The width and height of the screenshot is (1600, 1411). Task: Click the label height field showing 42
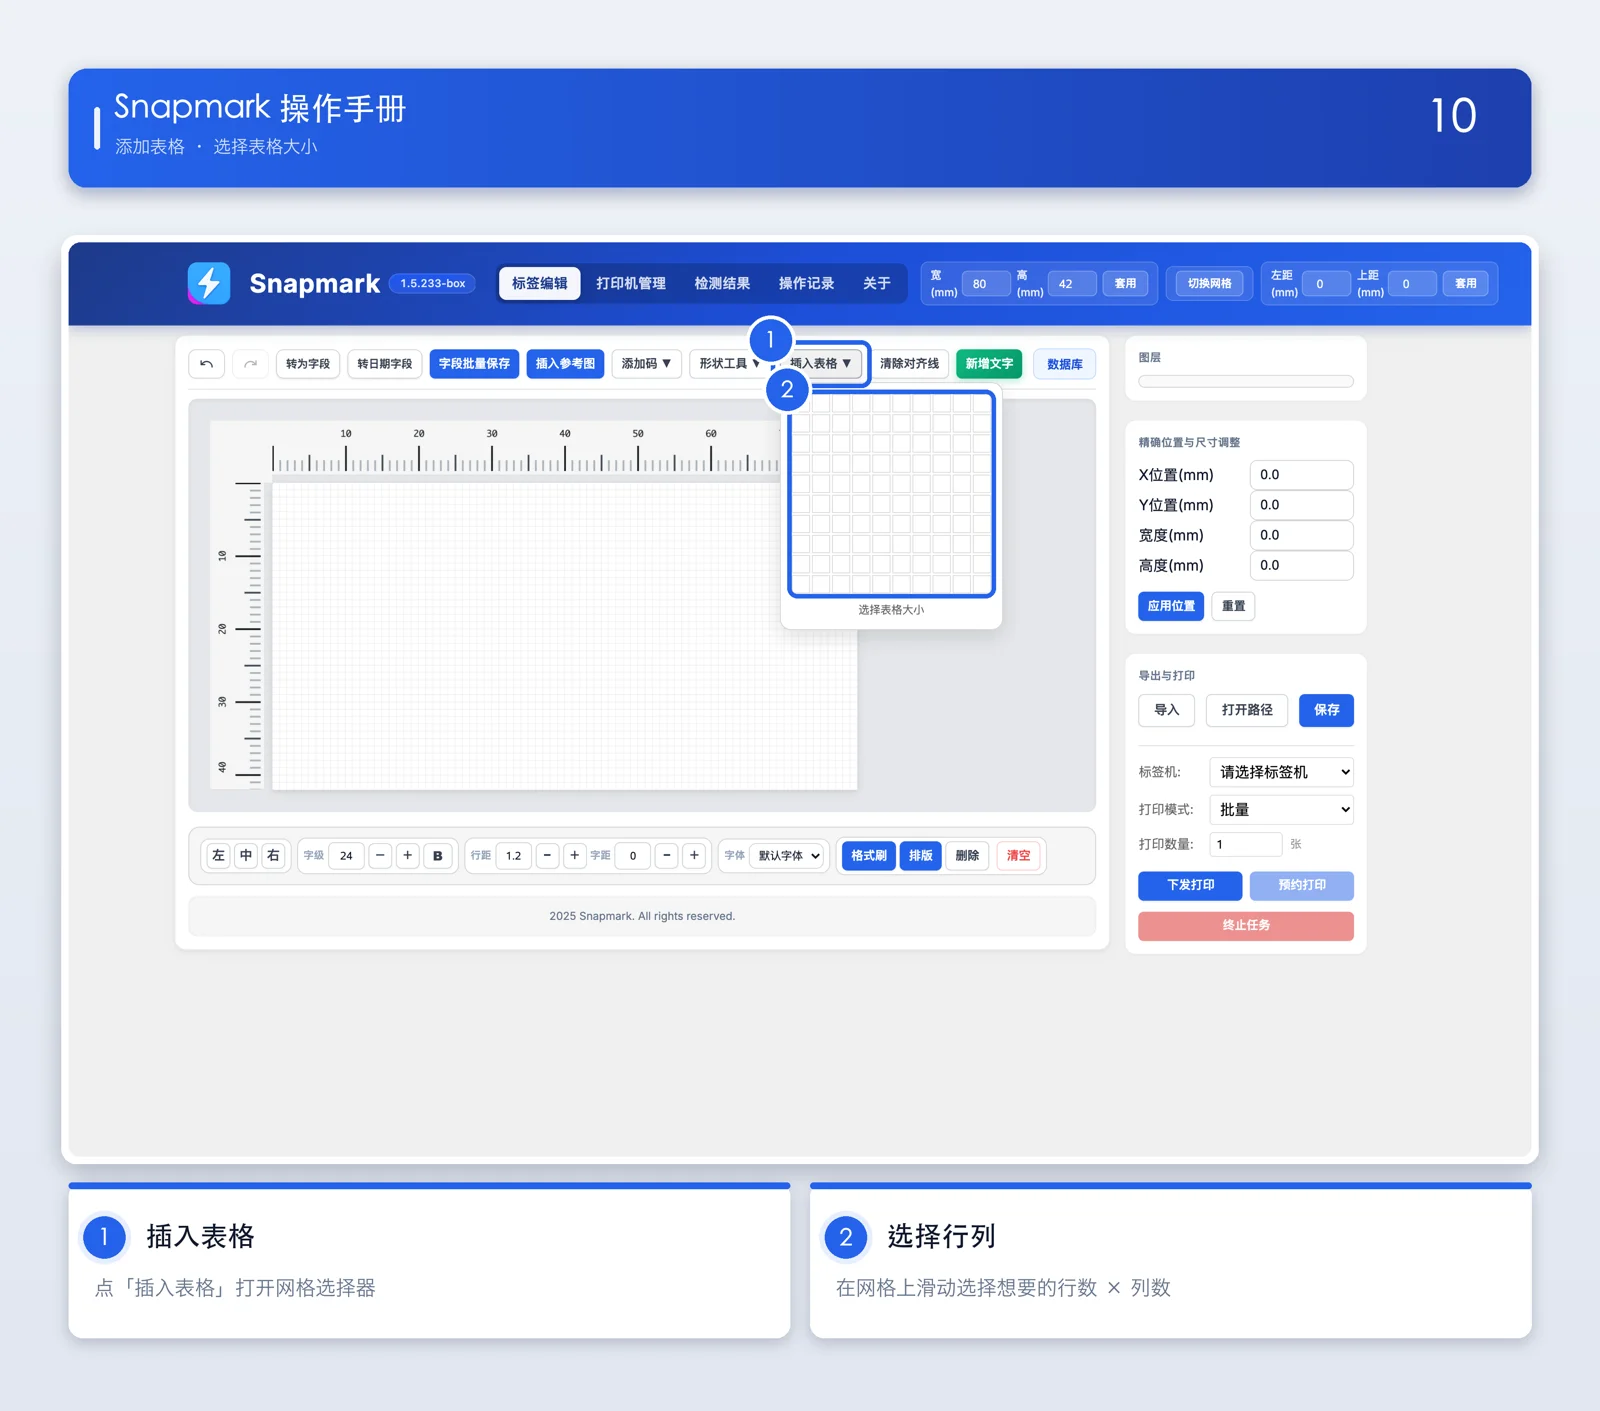(1071, 284)
